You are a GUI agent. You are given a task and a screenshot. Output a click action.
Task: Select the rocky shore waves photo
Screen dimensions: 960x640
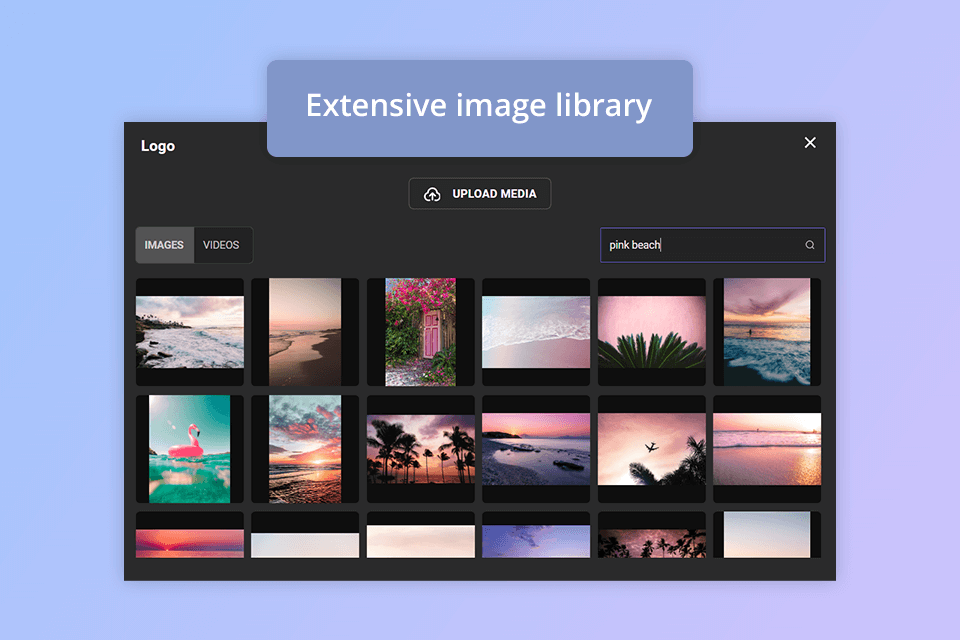[190, 332]
